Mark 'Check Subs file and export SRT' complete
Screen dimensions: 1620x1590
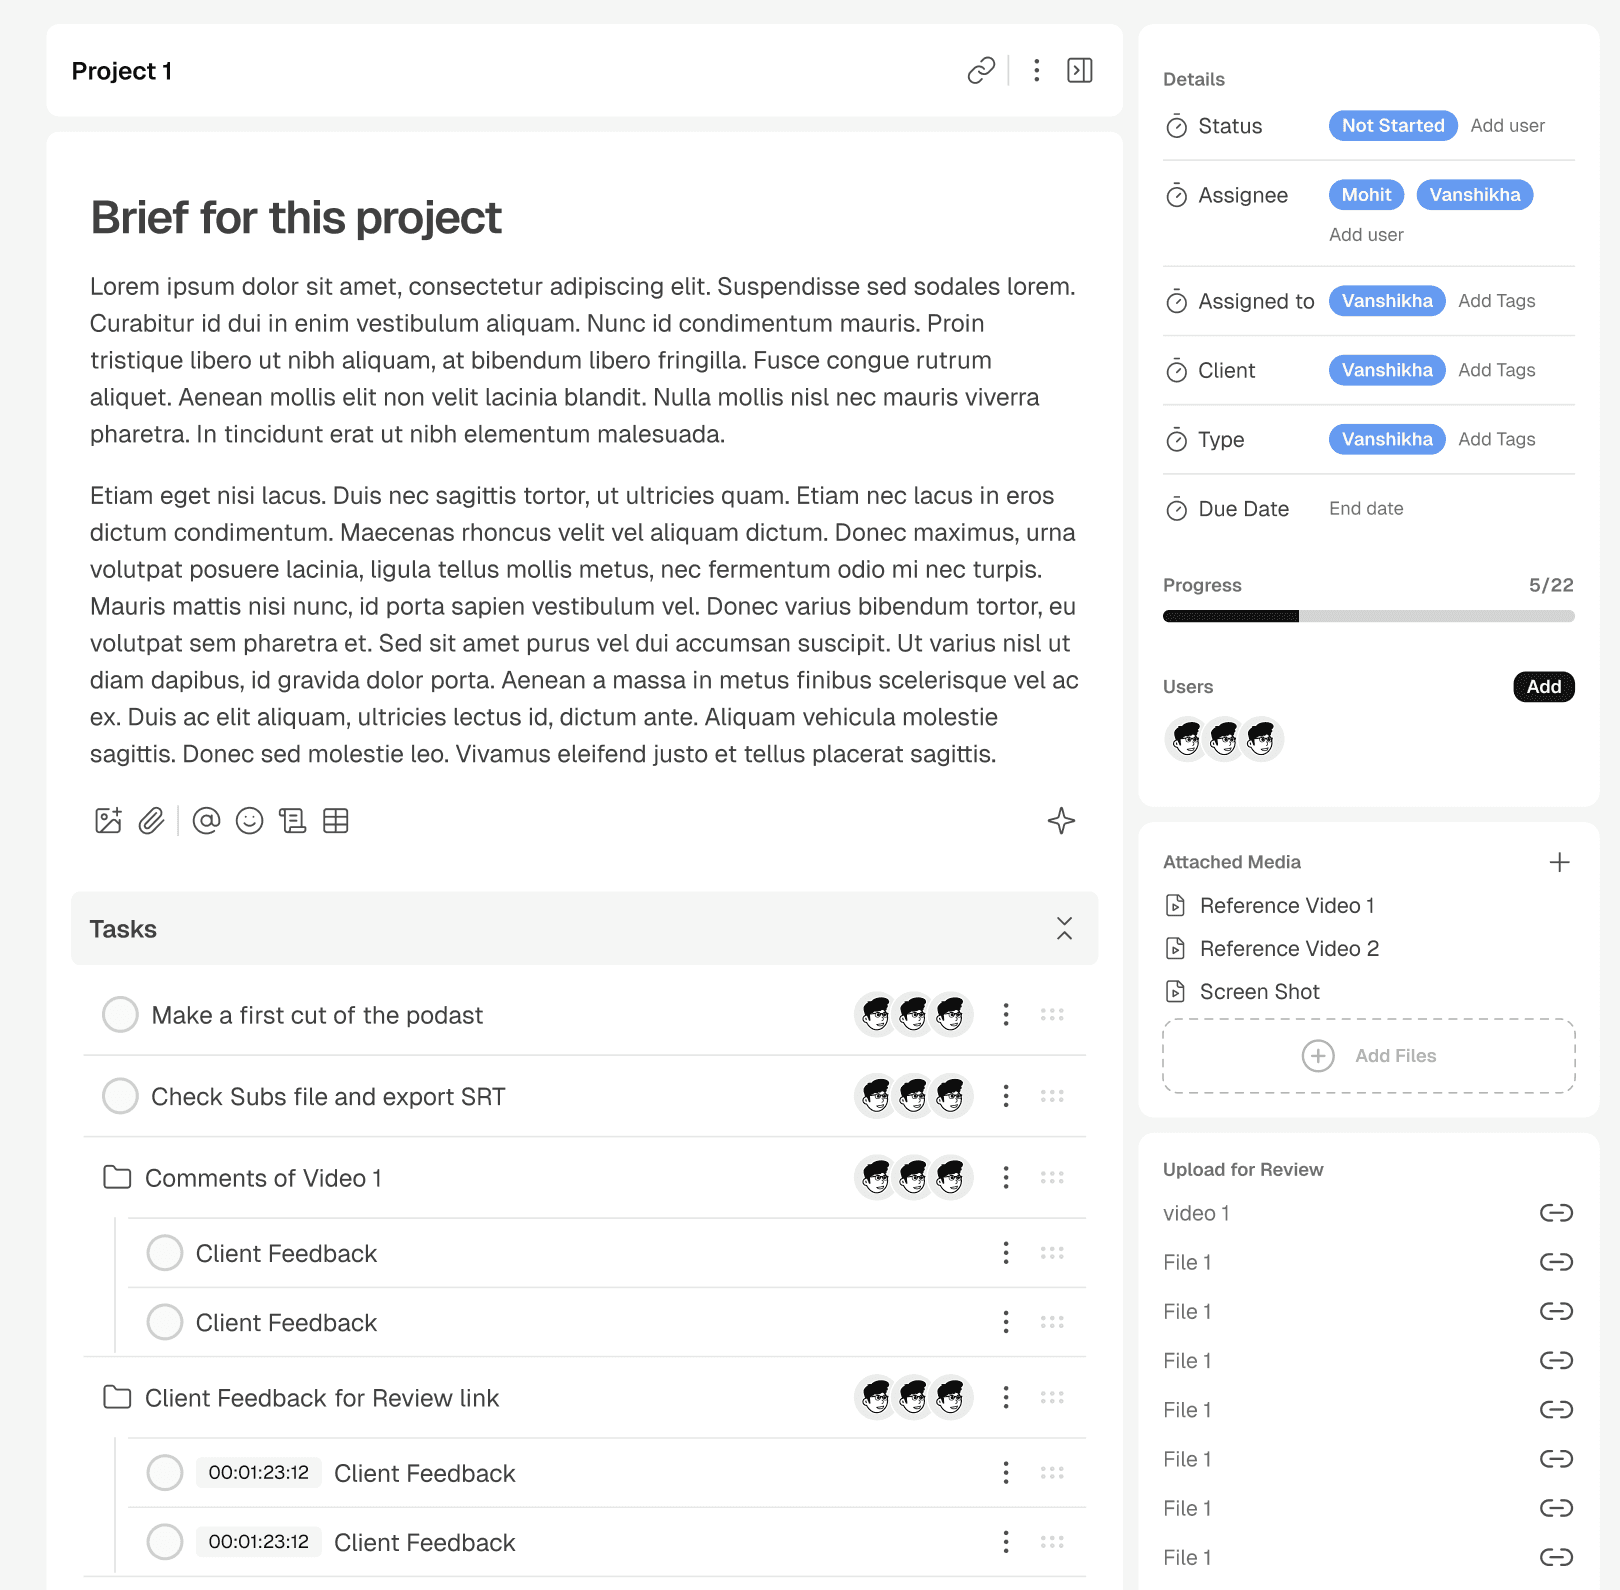pyautogui.click(x=119, y=1096)
